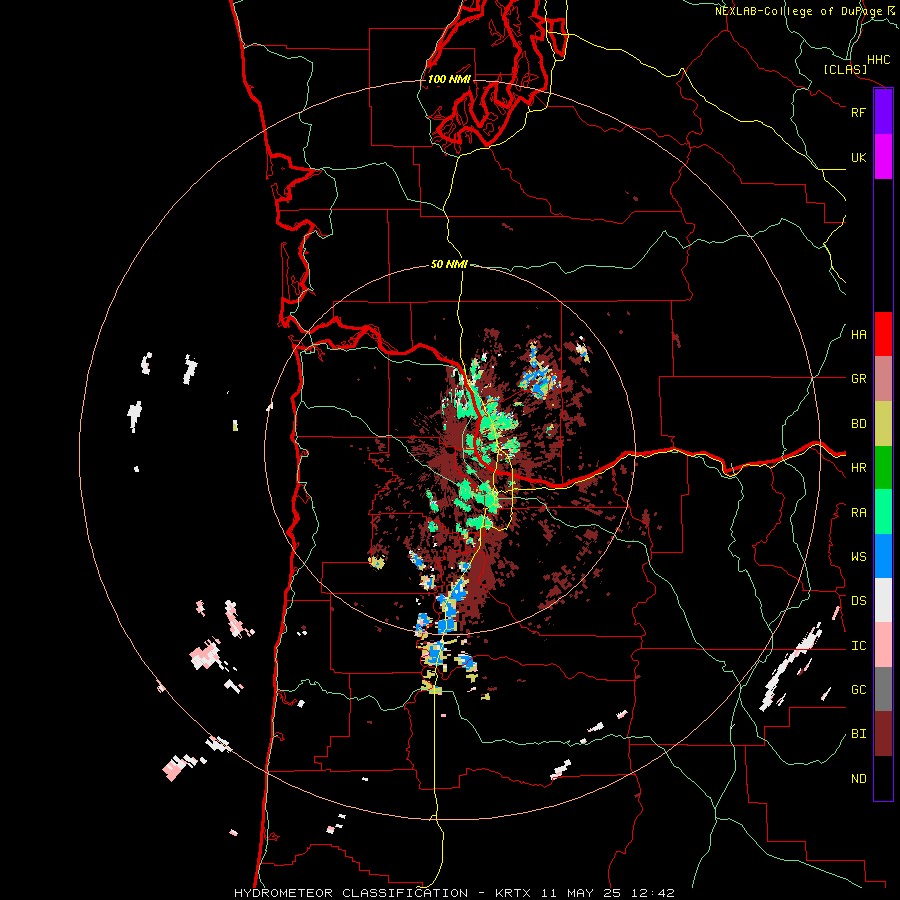Click the purple RF legend color swatch
The image size is (900, 900).
[x=883, y=112]
